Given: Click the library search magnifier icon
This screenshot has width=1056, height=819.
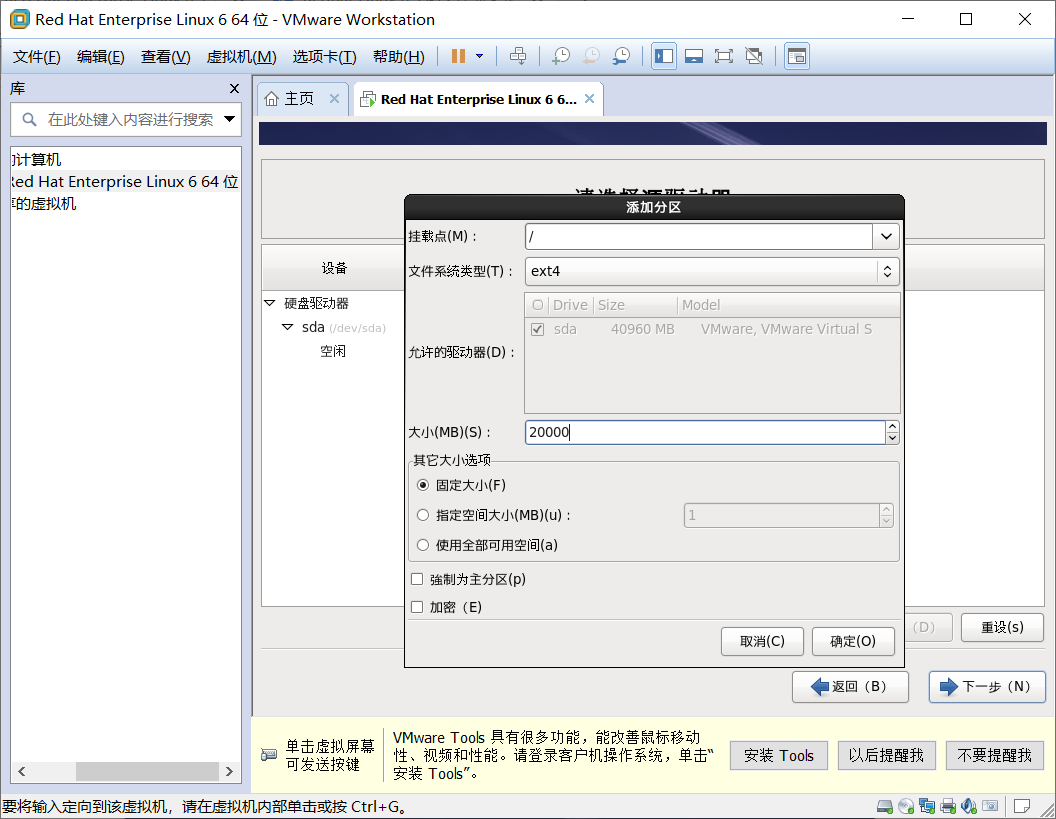Looking at the screenshot, I should 29,120.
